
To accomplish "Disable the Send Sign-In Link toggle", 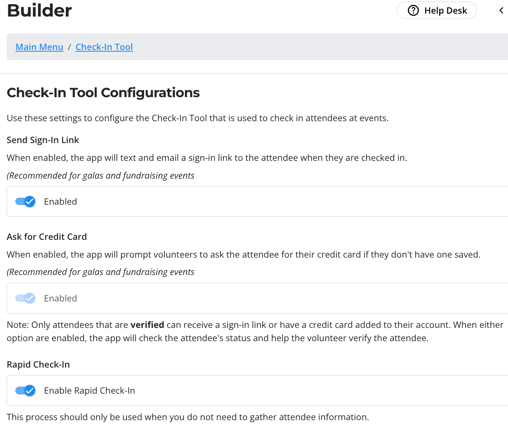I will click(25, 201).
